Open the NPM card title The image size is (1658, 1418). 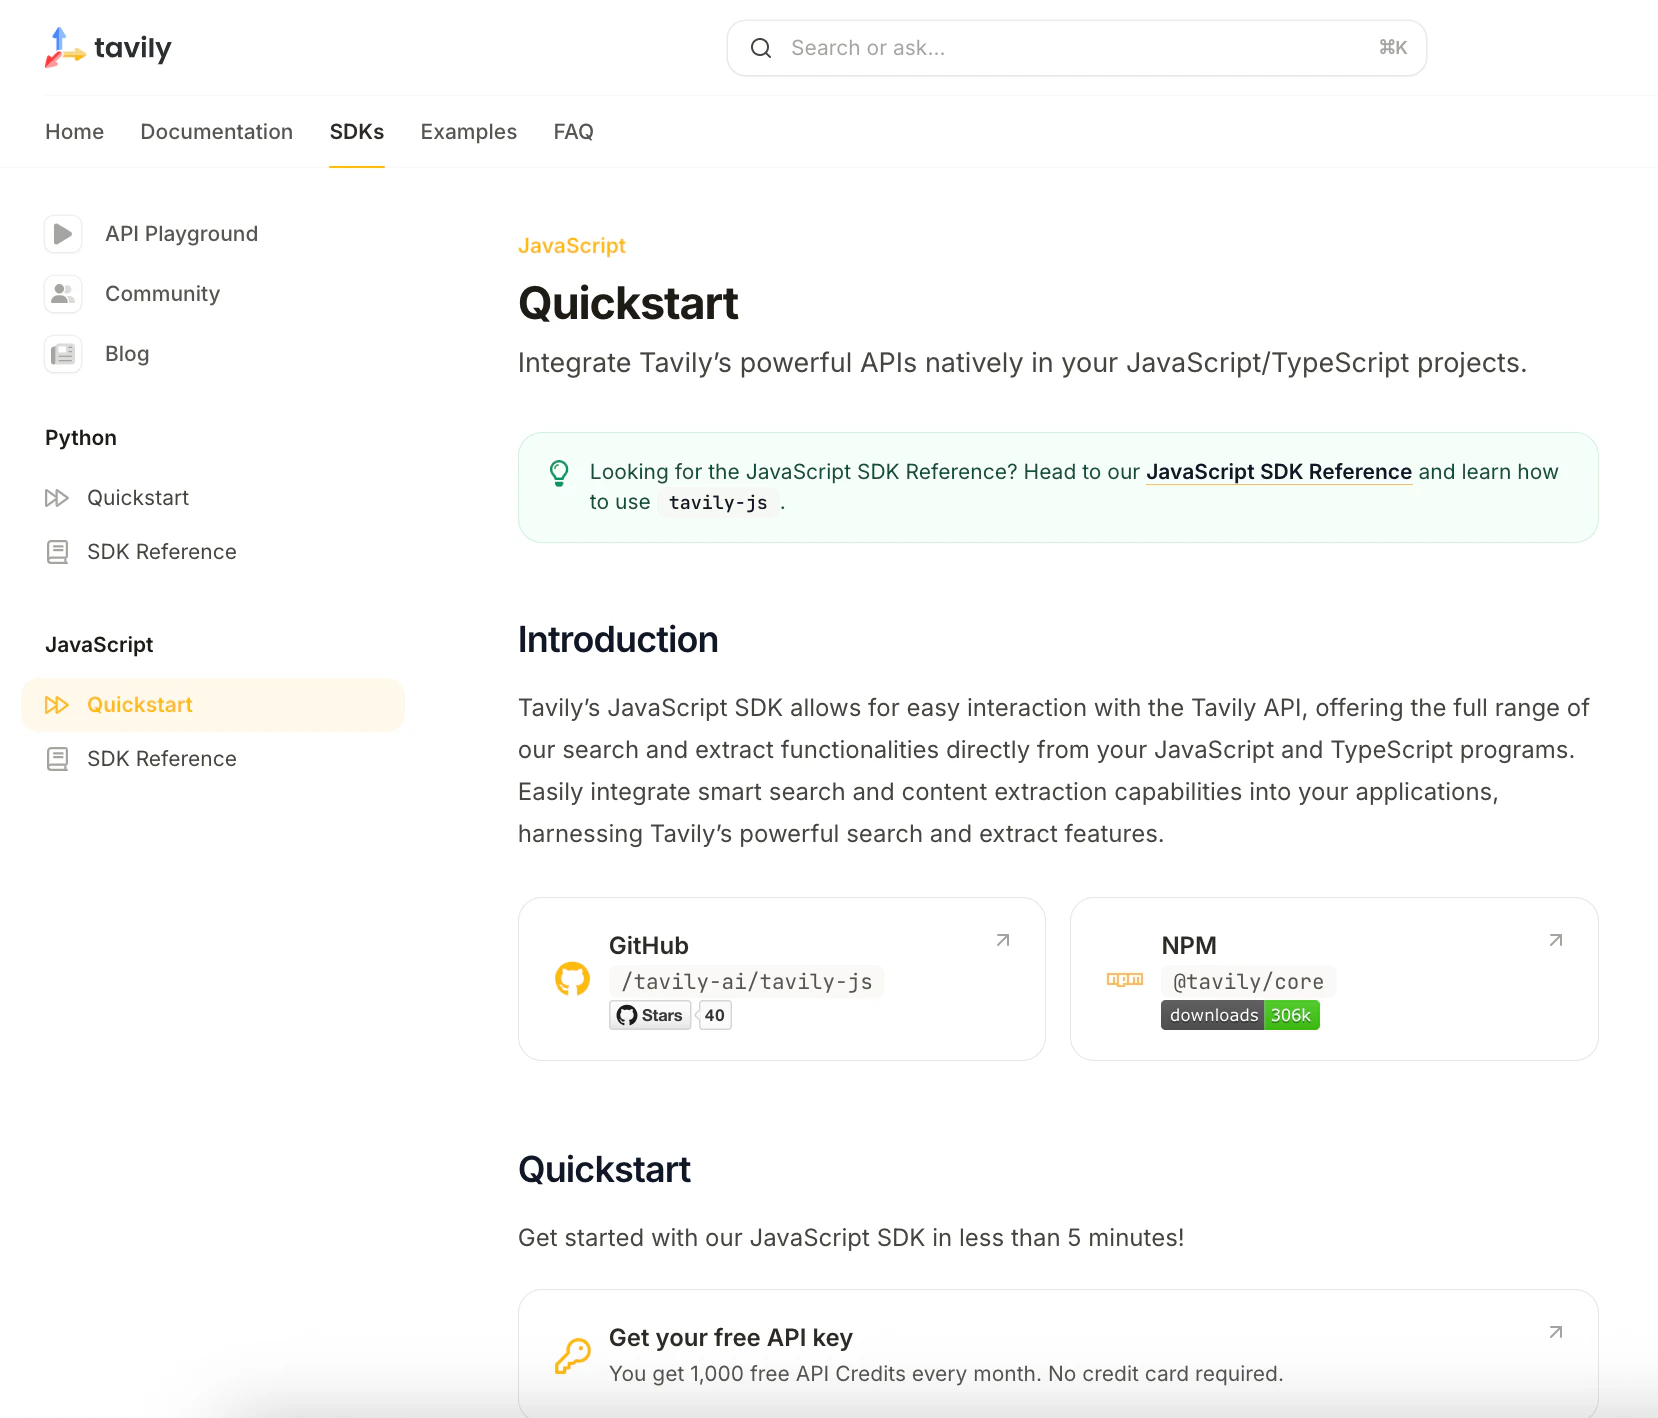pyautogui.click(x=1189, y=946)
